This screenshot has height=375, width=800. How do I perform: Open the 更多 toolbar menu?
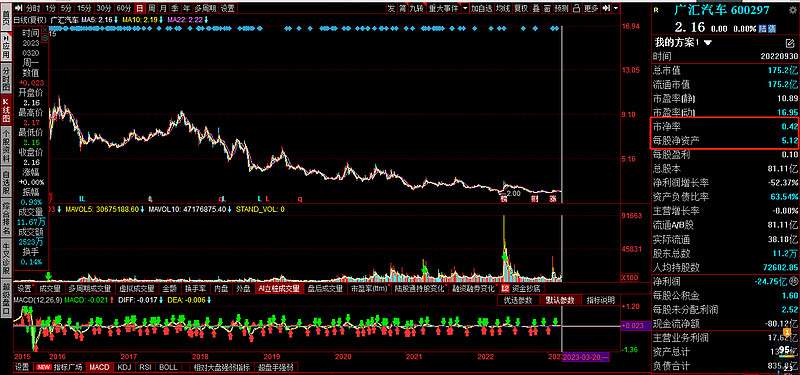591,8
